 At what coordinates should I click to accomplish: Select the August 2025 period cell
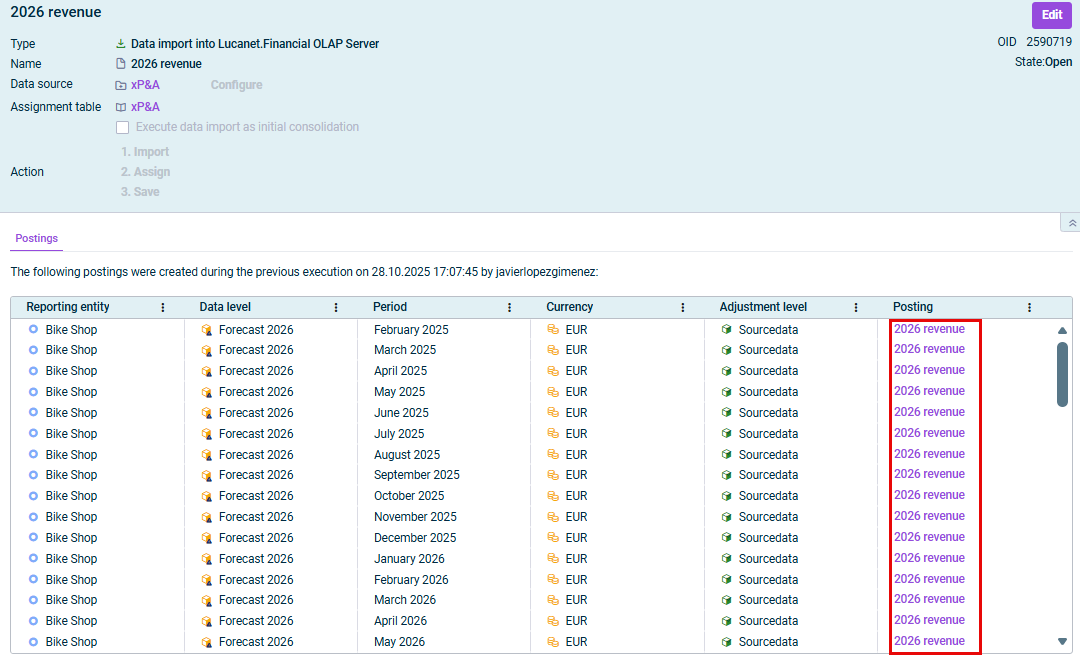407,455
